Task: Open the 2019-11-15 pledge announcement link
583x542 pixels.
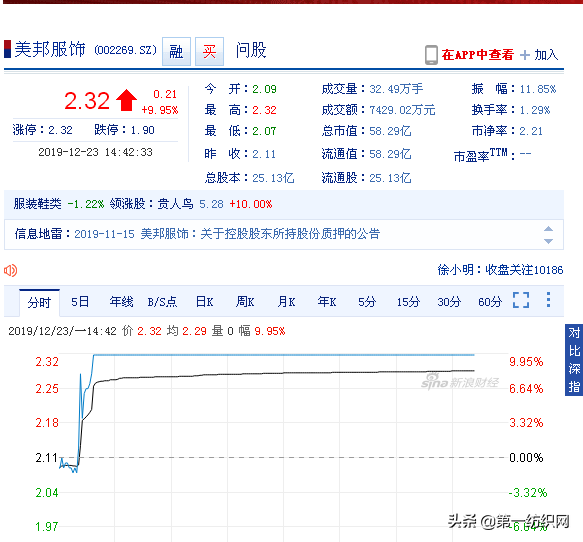Action: (x=227, y=234)
